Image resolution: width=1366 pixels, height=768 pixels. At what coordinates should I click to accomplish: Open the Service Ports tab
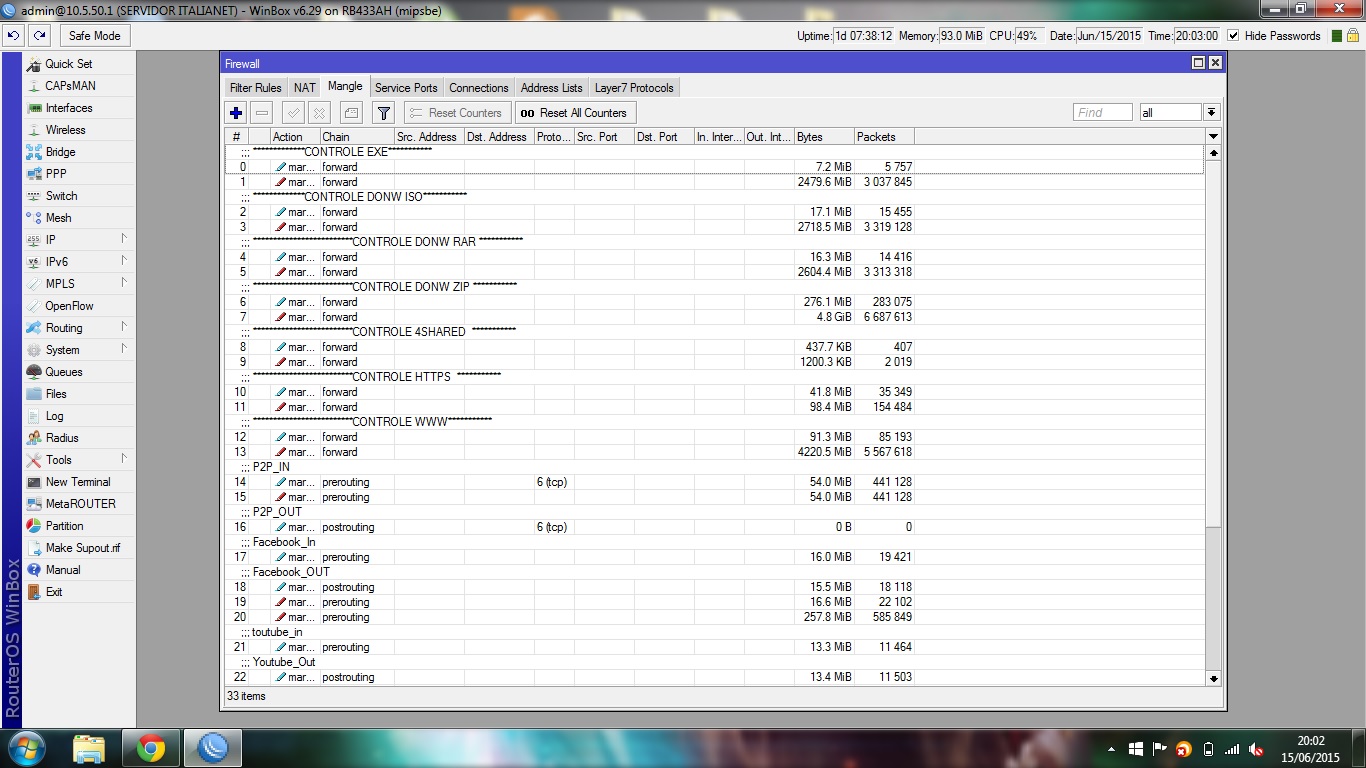[x=406, y=88]
